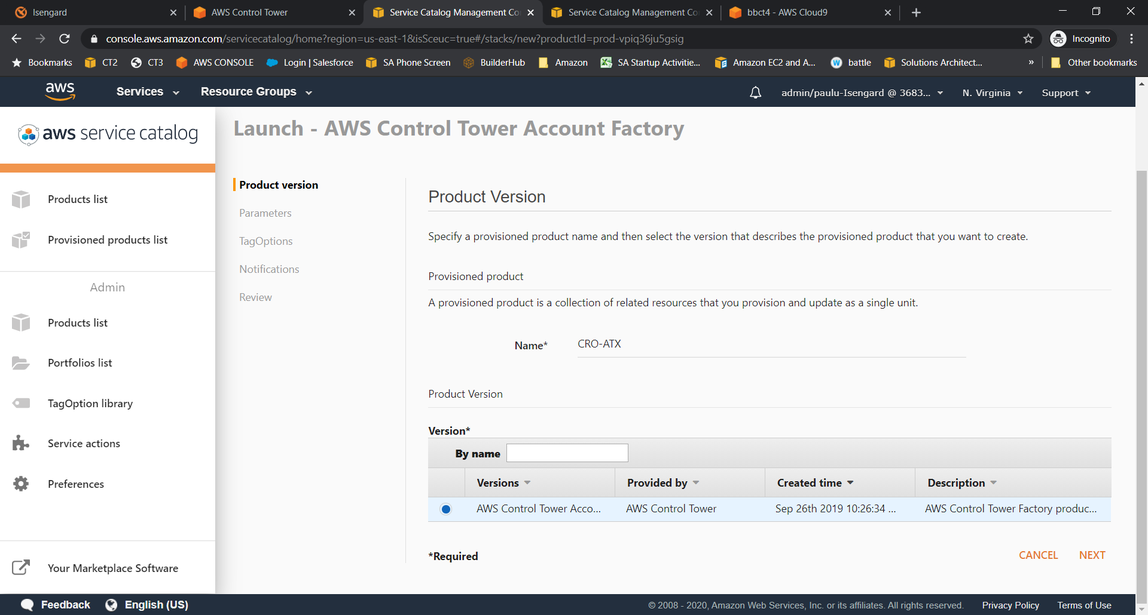Select the AWS Control Tower version radio button
Viewport: 1148px width, 615px height.
446,509
